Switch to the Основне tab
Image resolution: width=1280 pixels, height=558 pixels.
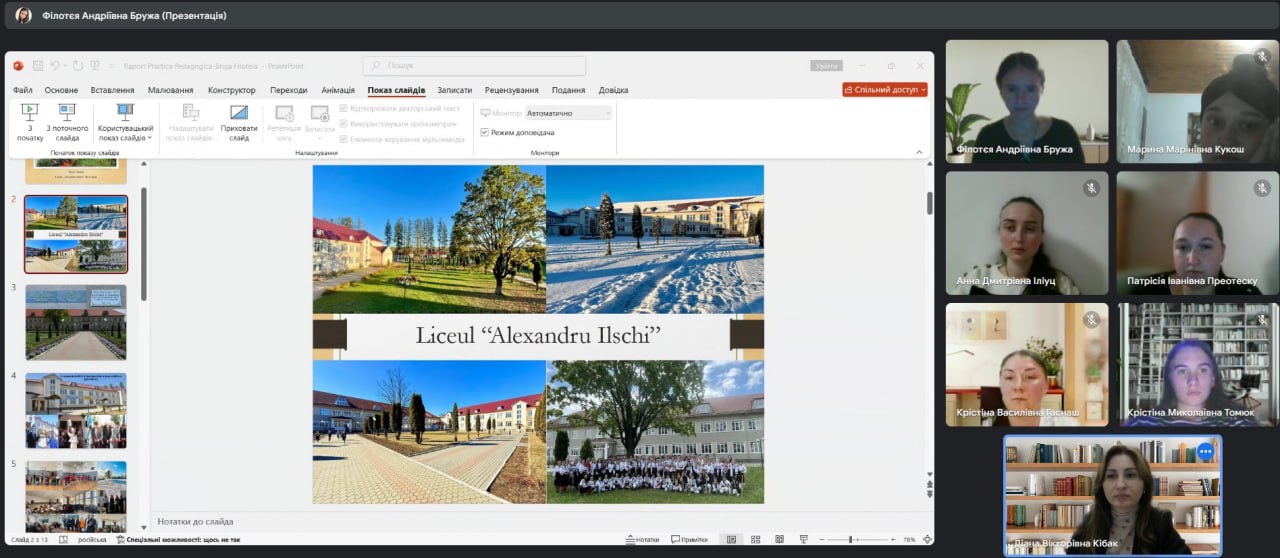(x=61, y=90)
